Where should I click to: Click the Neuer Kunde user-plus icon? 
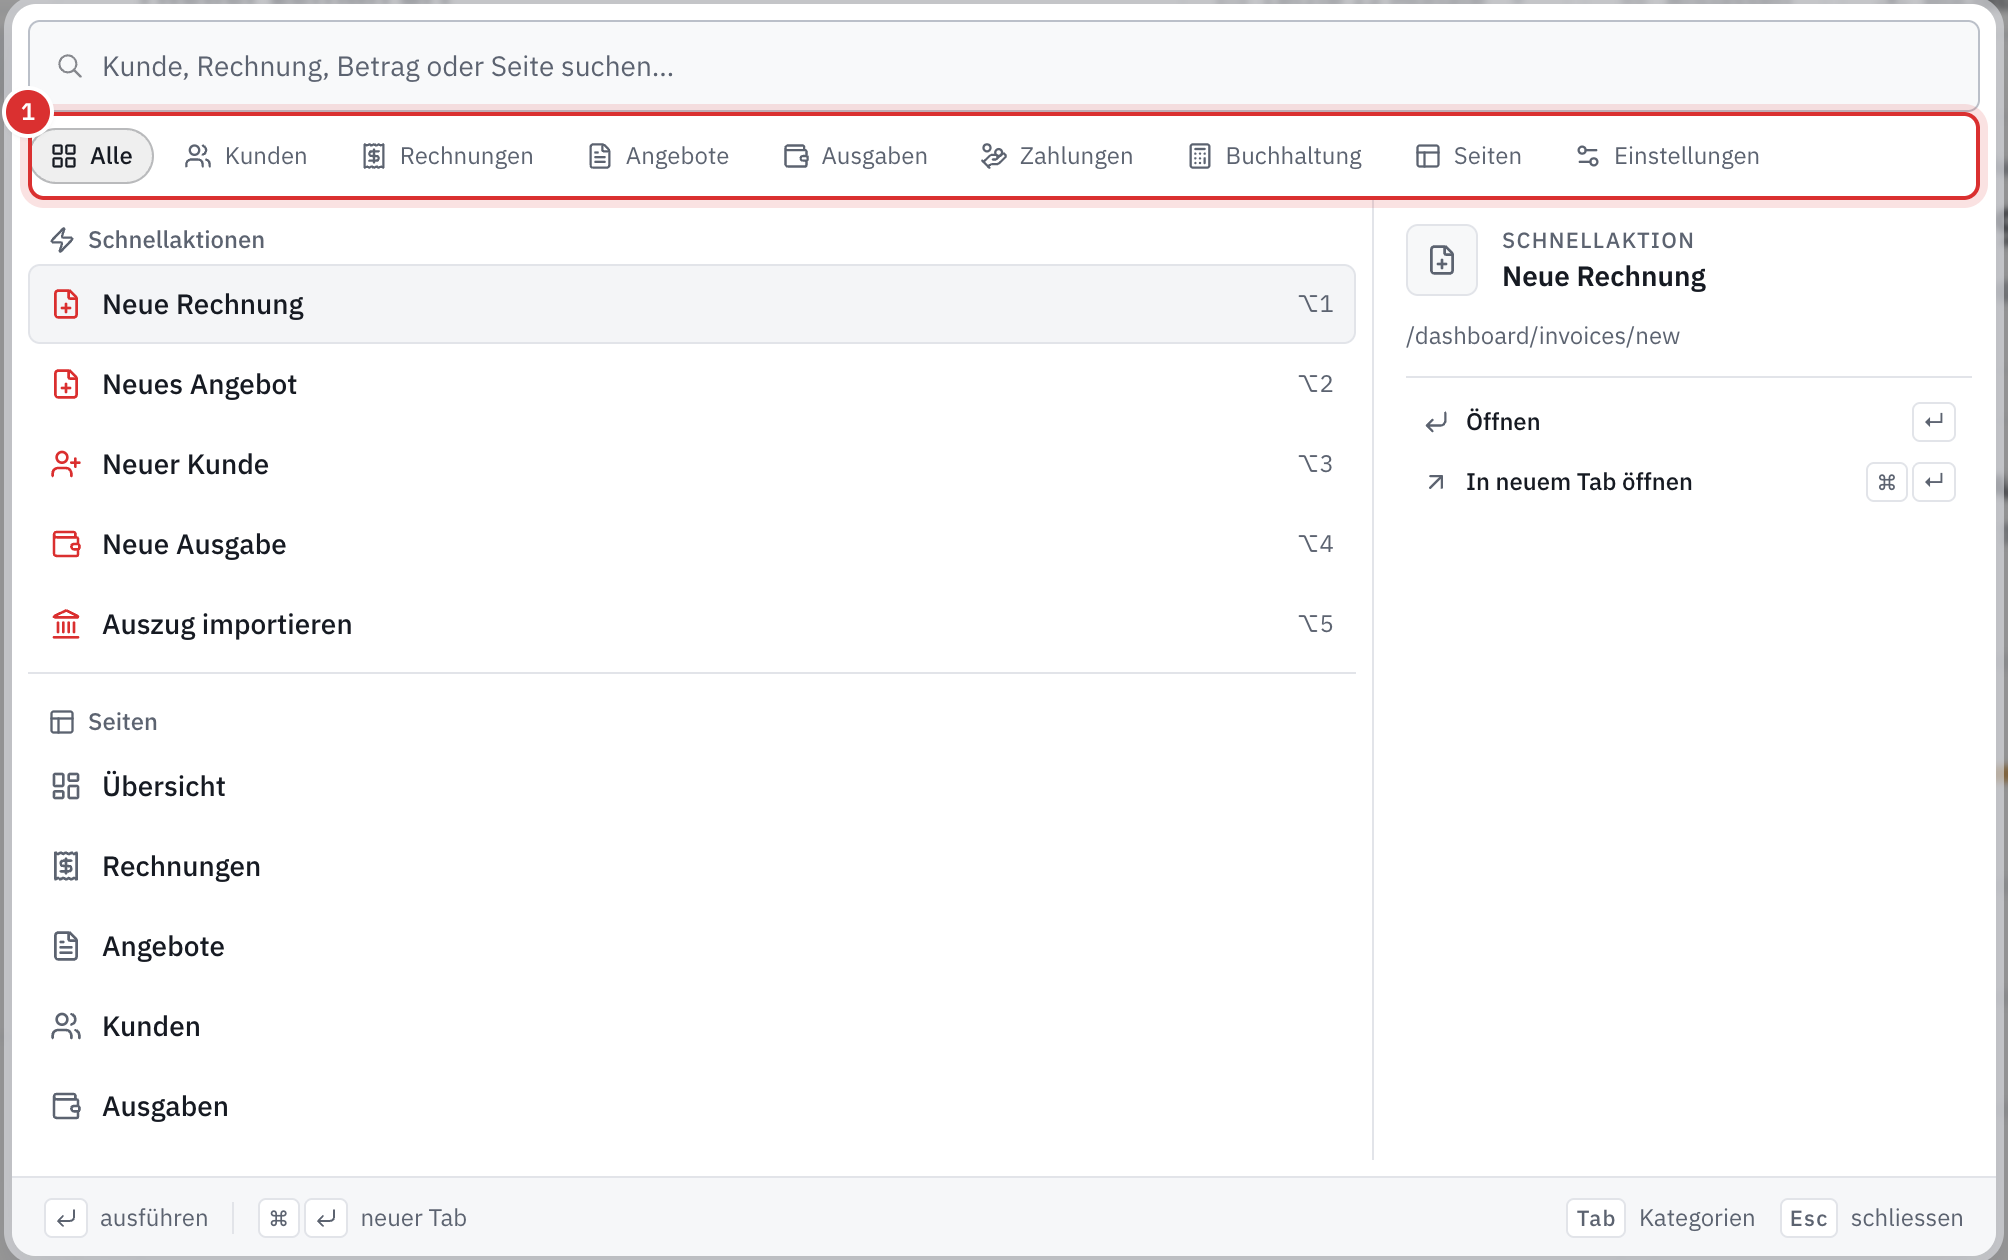[x=66, y=464]
